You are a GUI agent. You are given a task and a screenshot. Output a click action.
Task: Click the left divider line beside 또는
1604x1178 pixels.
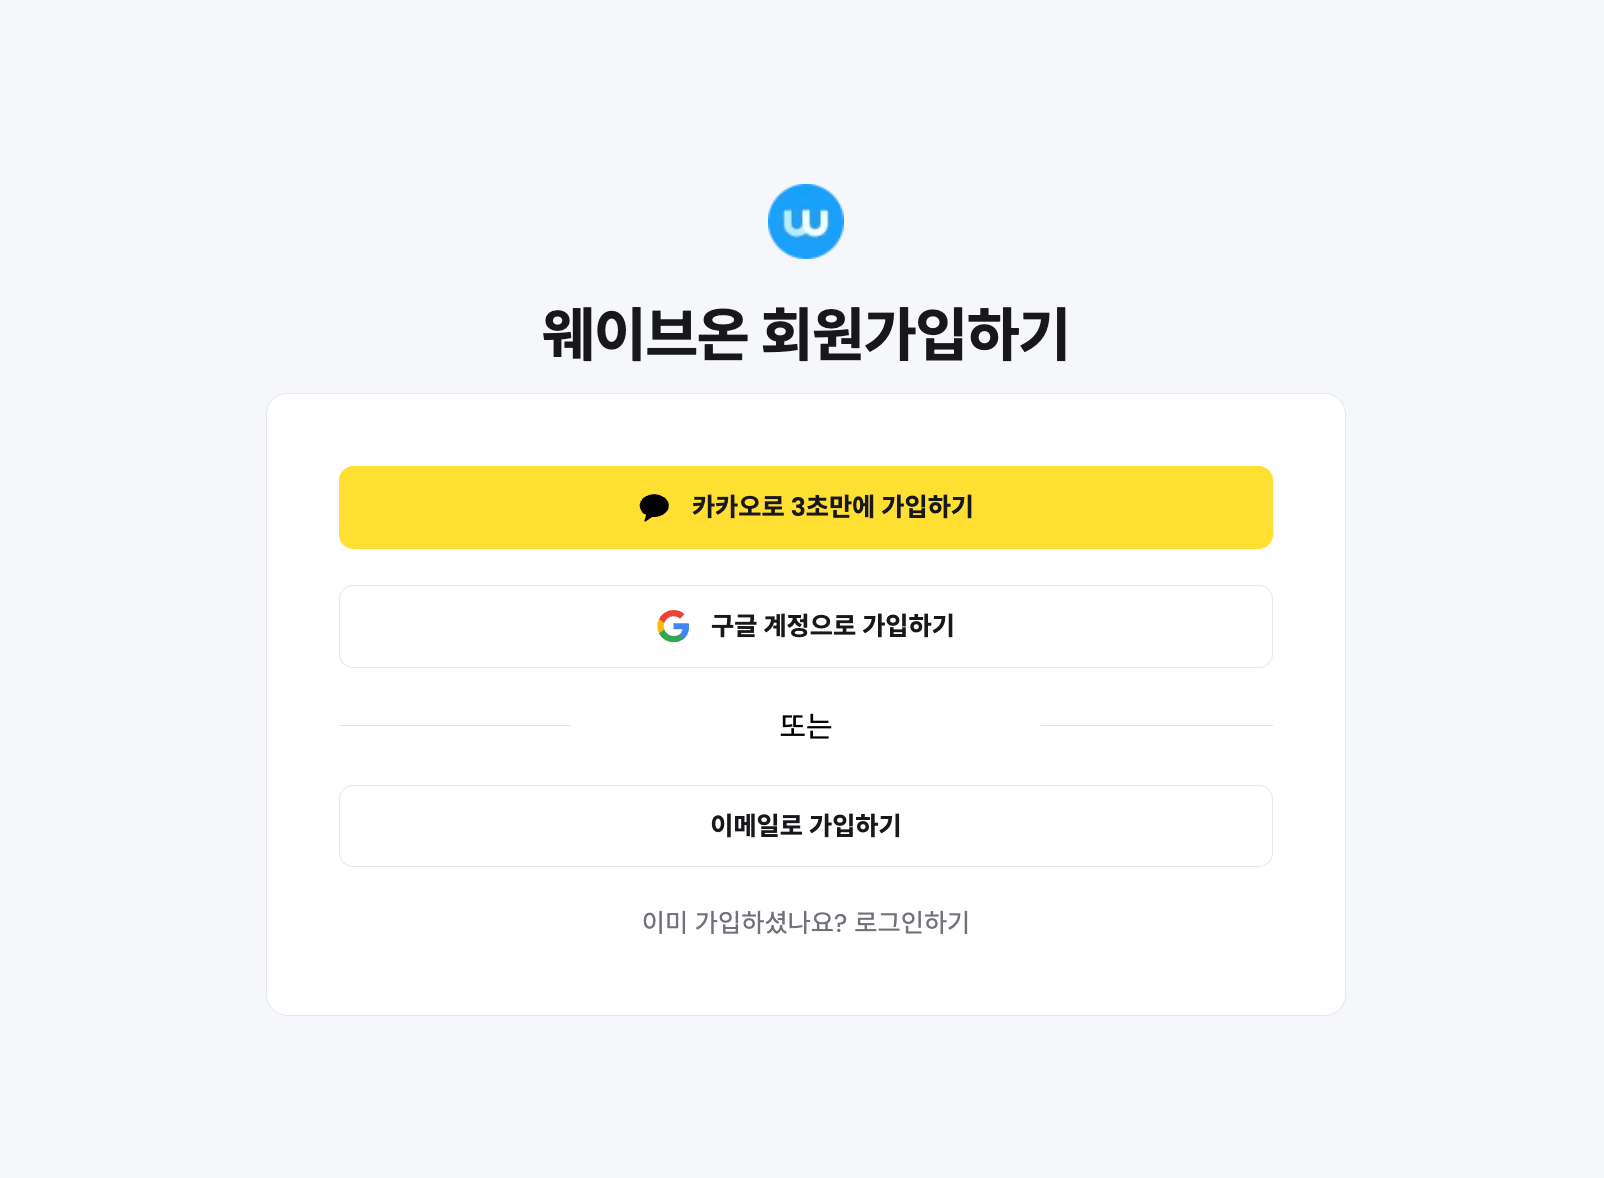click(x=455, y=723)
